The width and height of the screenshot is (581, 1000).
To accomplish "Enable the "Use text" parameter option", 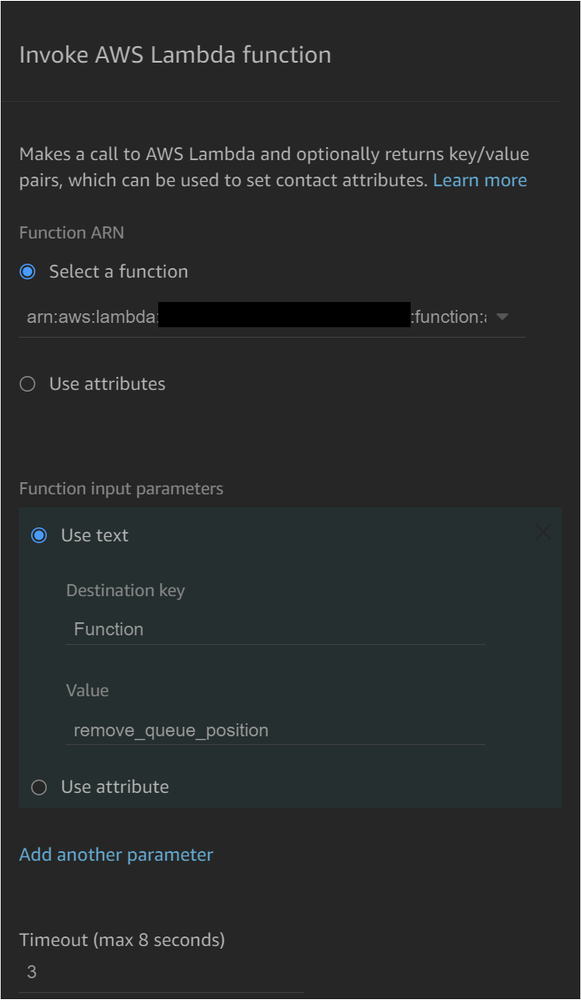I will (x=38, y=535).
